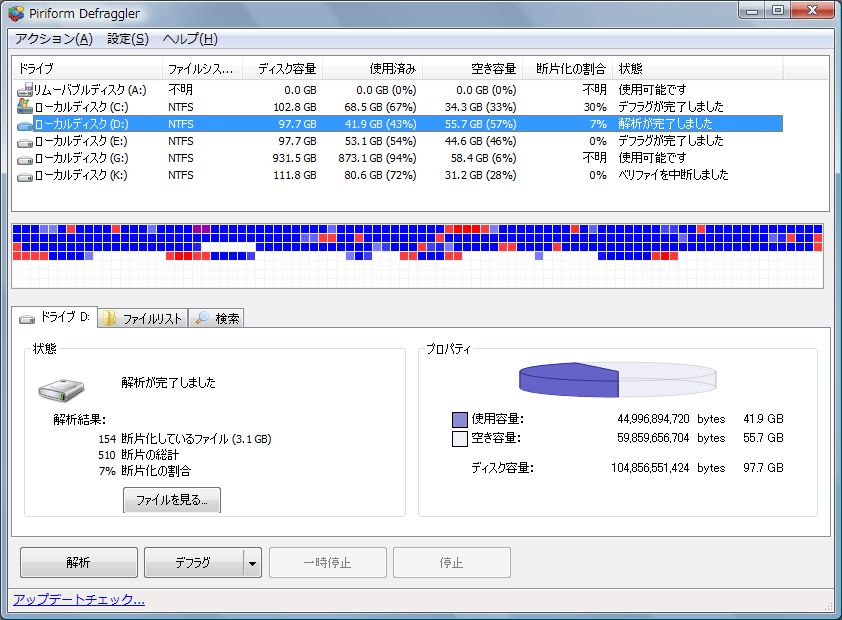Sort by the ファイルシス... column header
Image resolution: width=842 pixels, height=620 pixels.
(202, 69)
